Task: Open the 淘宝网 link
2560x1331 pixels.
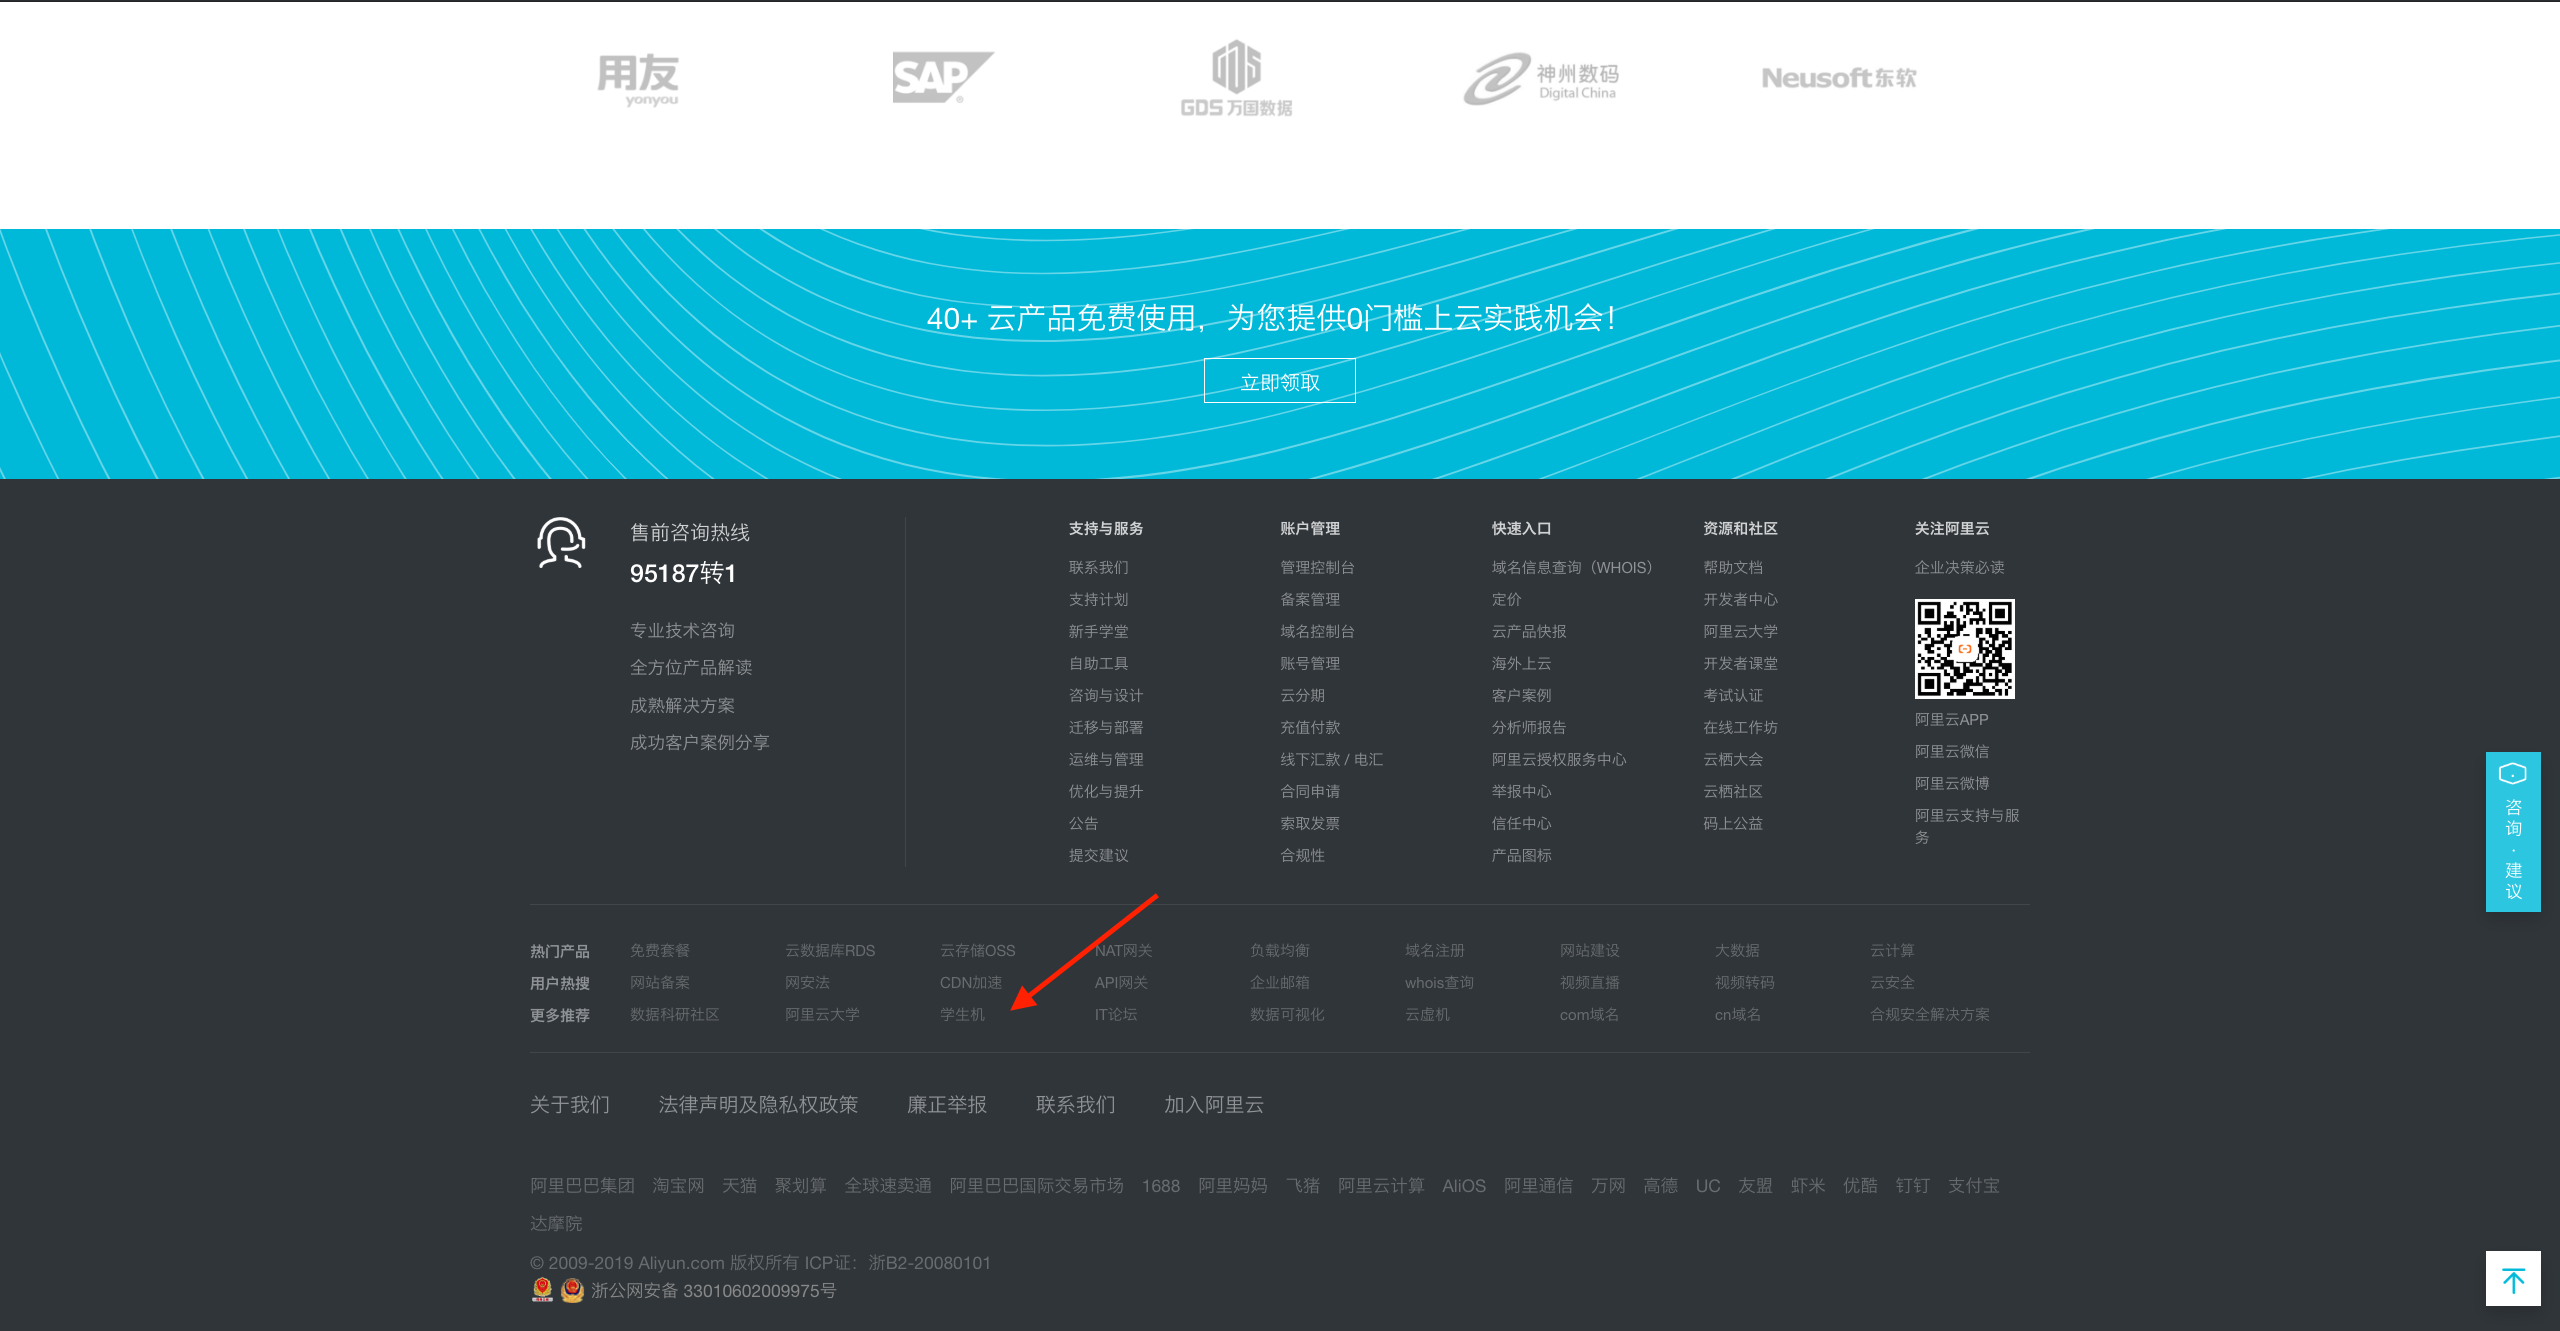Action: 678,1186
